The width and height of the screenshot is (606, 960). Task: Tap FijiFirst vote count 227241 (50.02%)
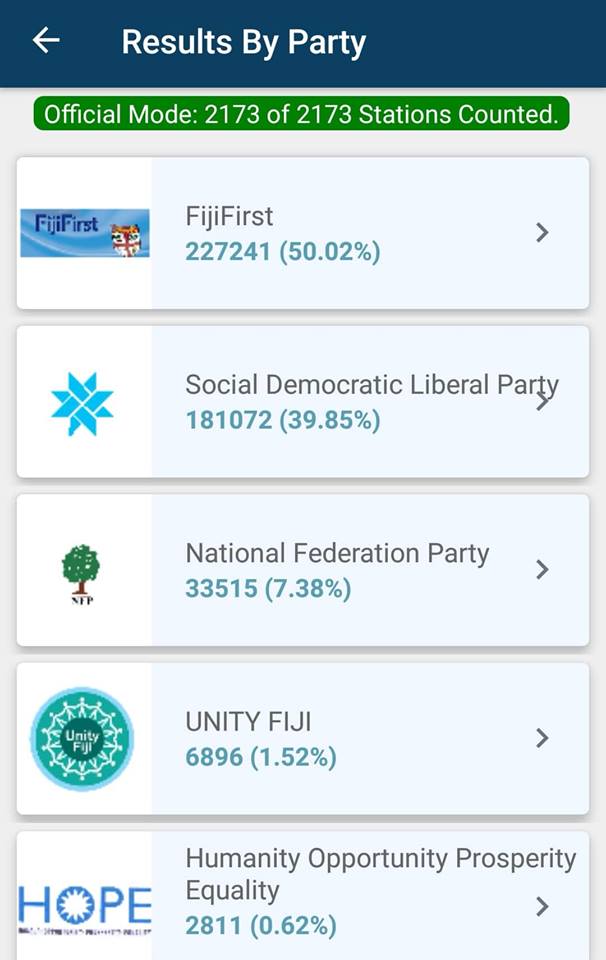[x=283, y=252]
